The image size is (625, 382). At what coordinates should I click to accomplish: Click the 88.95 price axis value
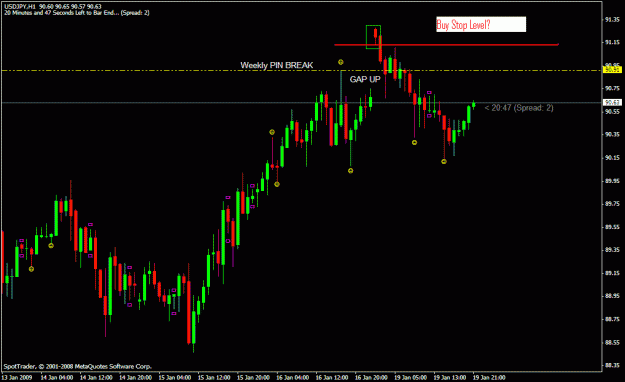612,296
